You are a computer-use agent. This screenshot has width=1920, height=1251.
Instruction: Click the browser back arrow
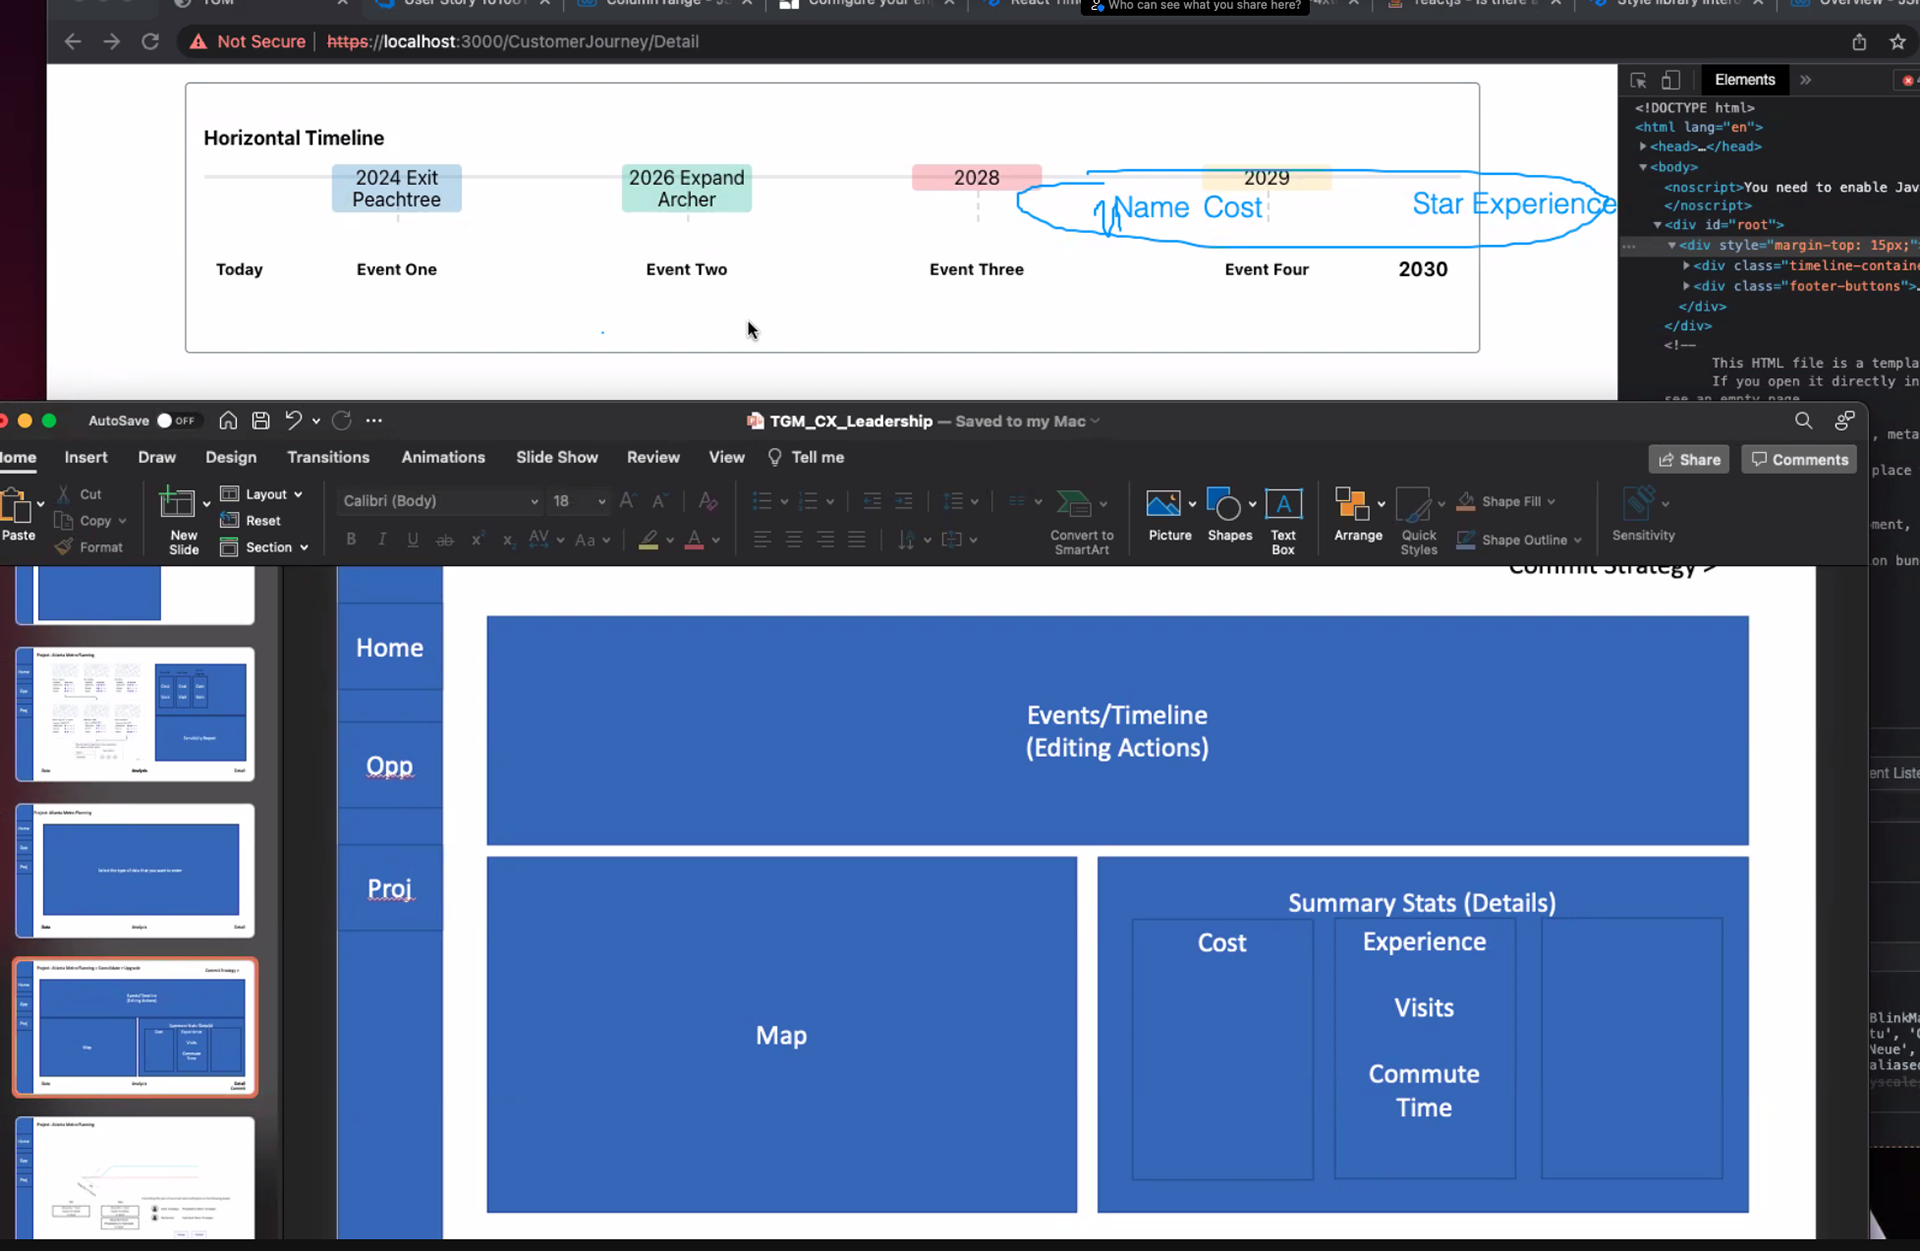click(72, 42)
